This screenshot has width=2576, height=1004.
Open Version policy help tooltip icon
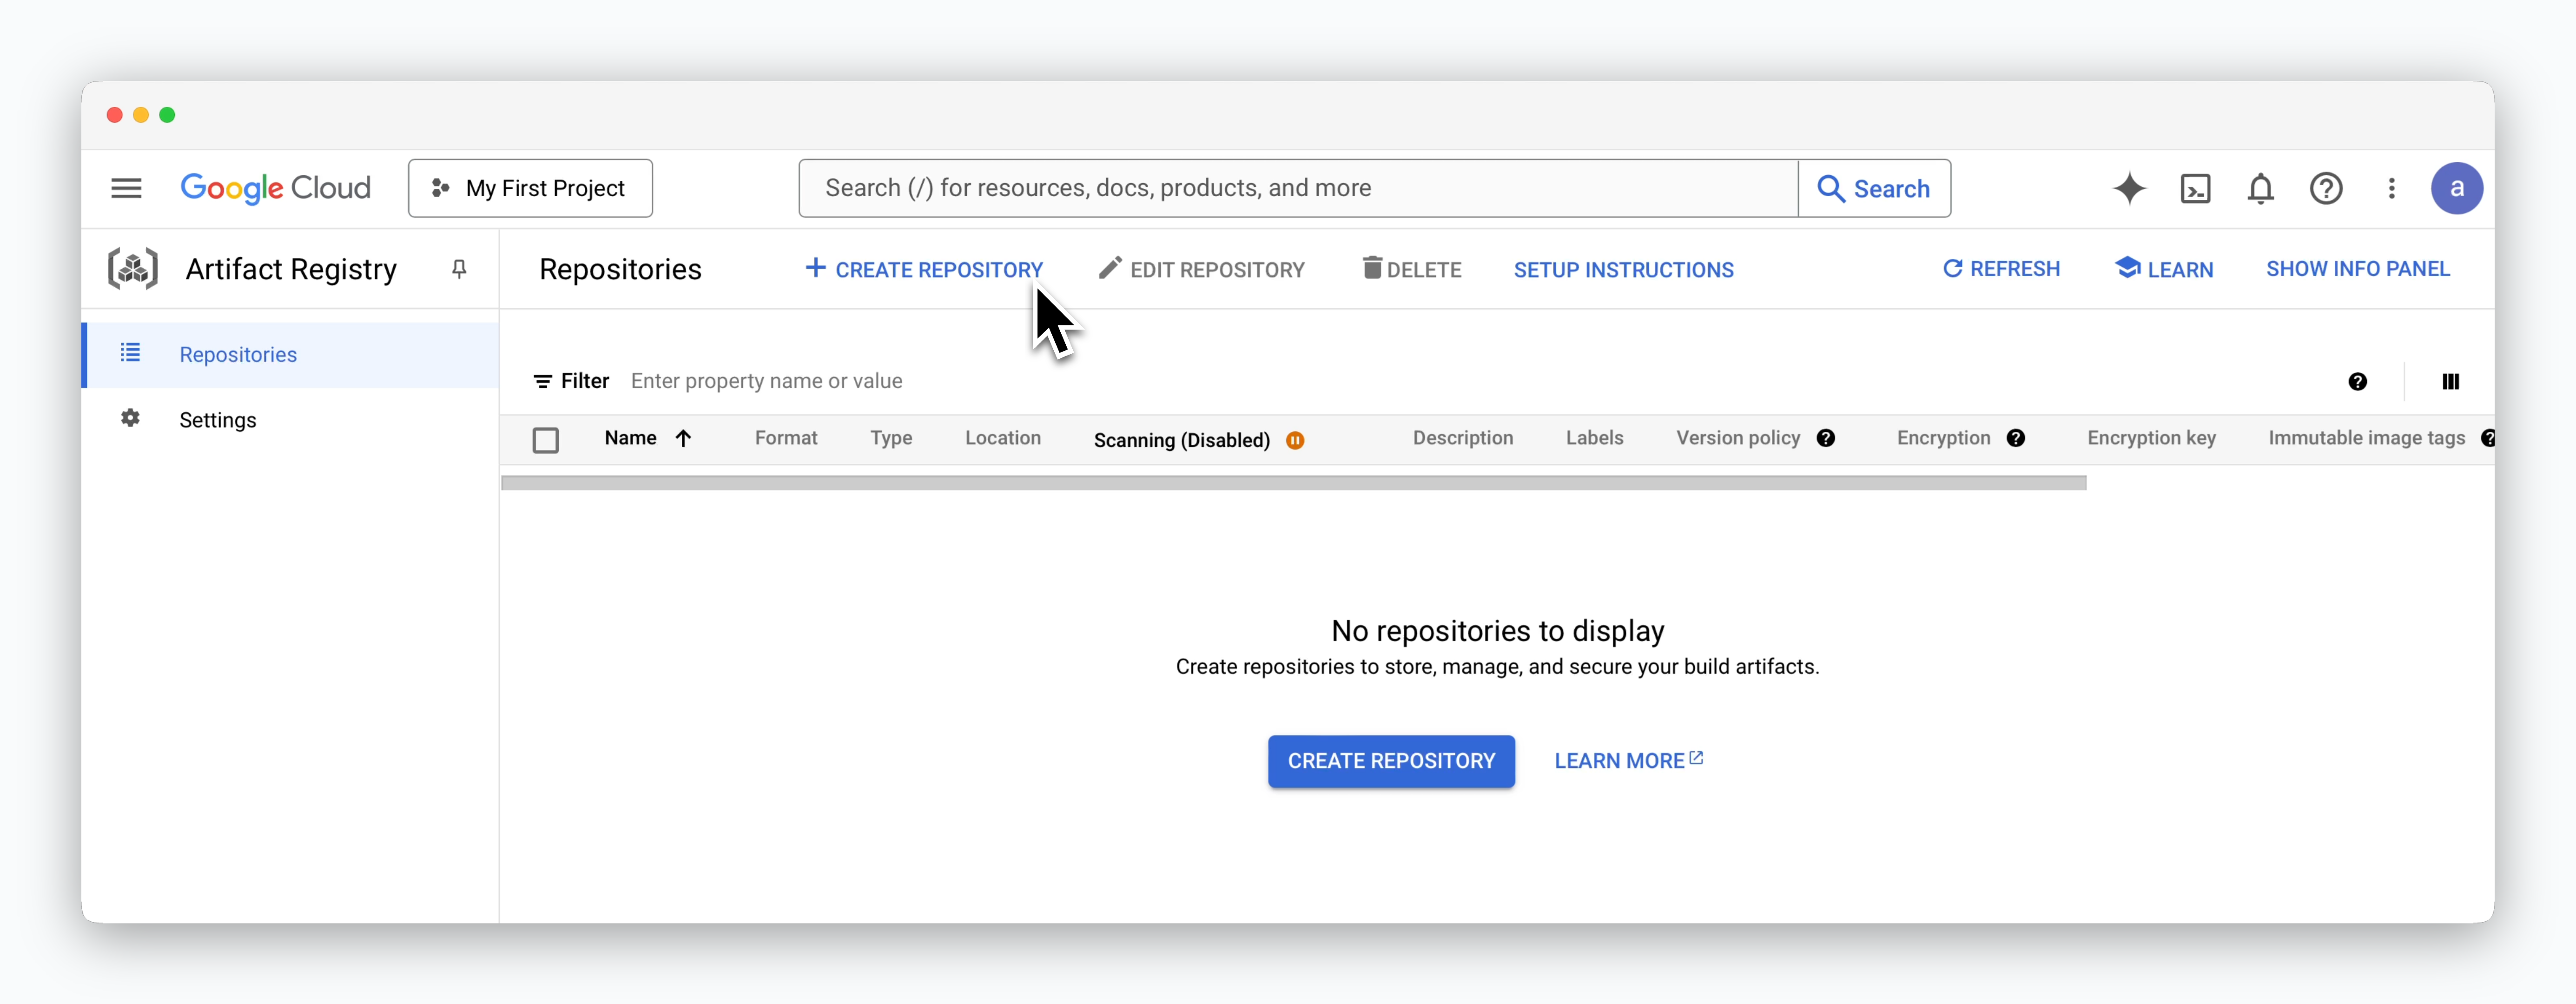tap(1825, 438)
